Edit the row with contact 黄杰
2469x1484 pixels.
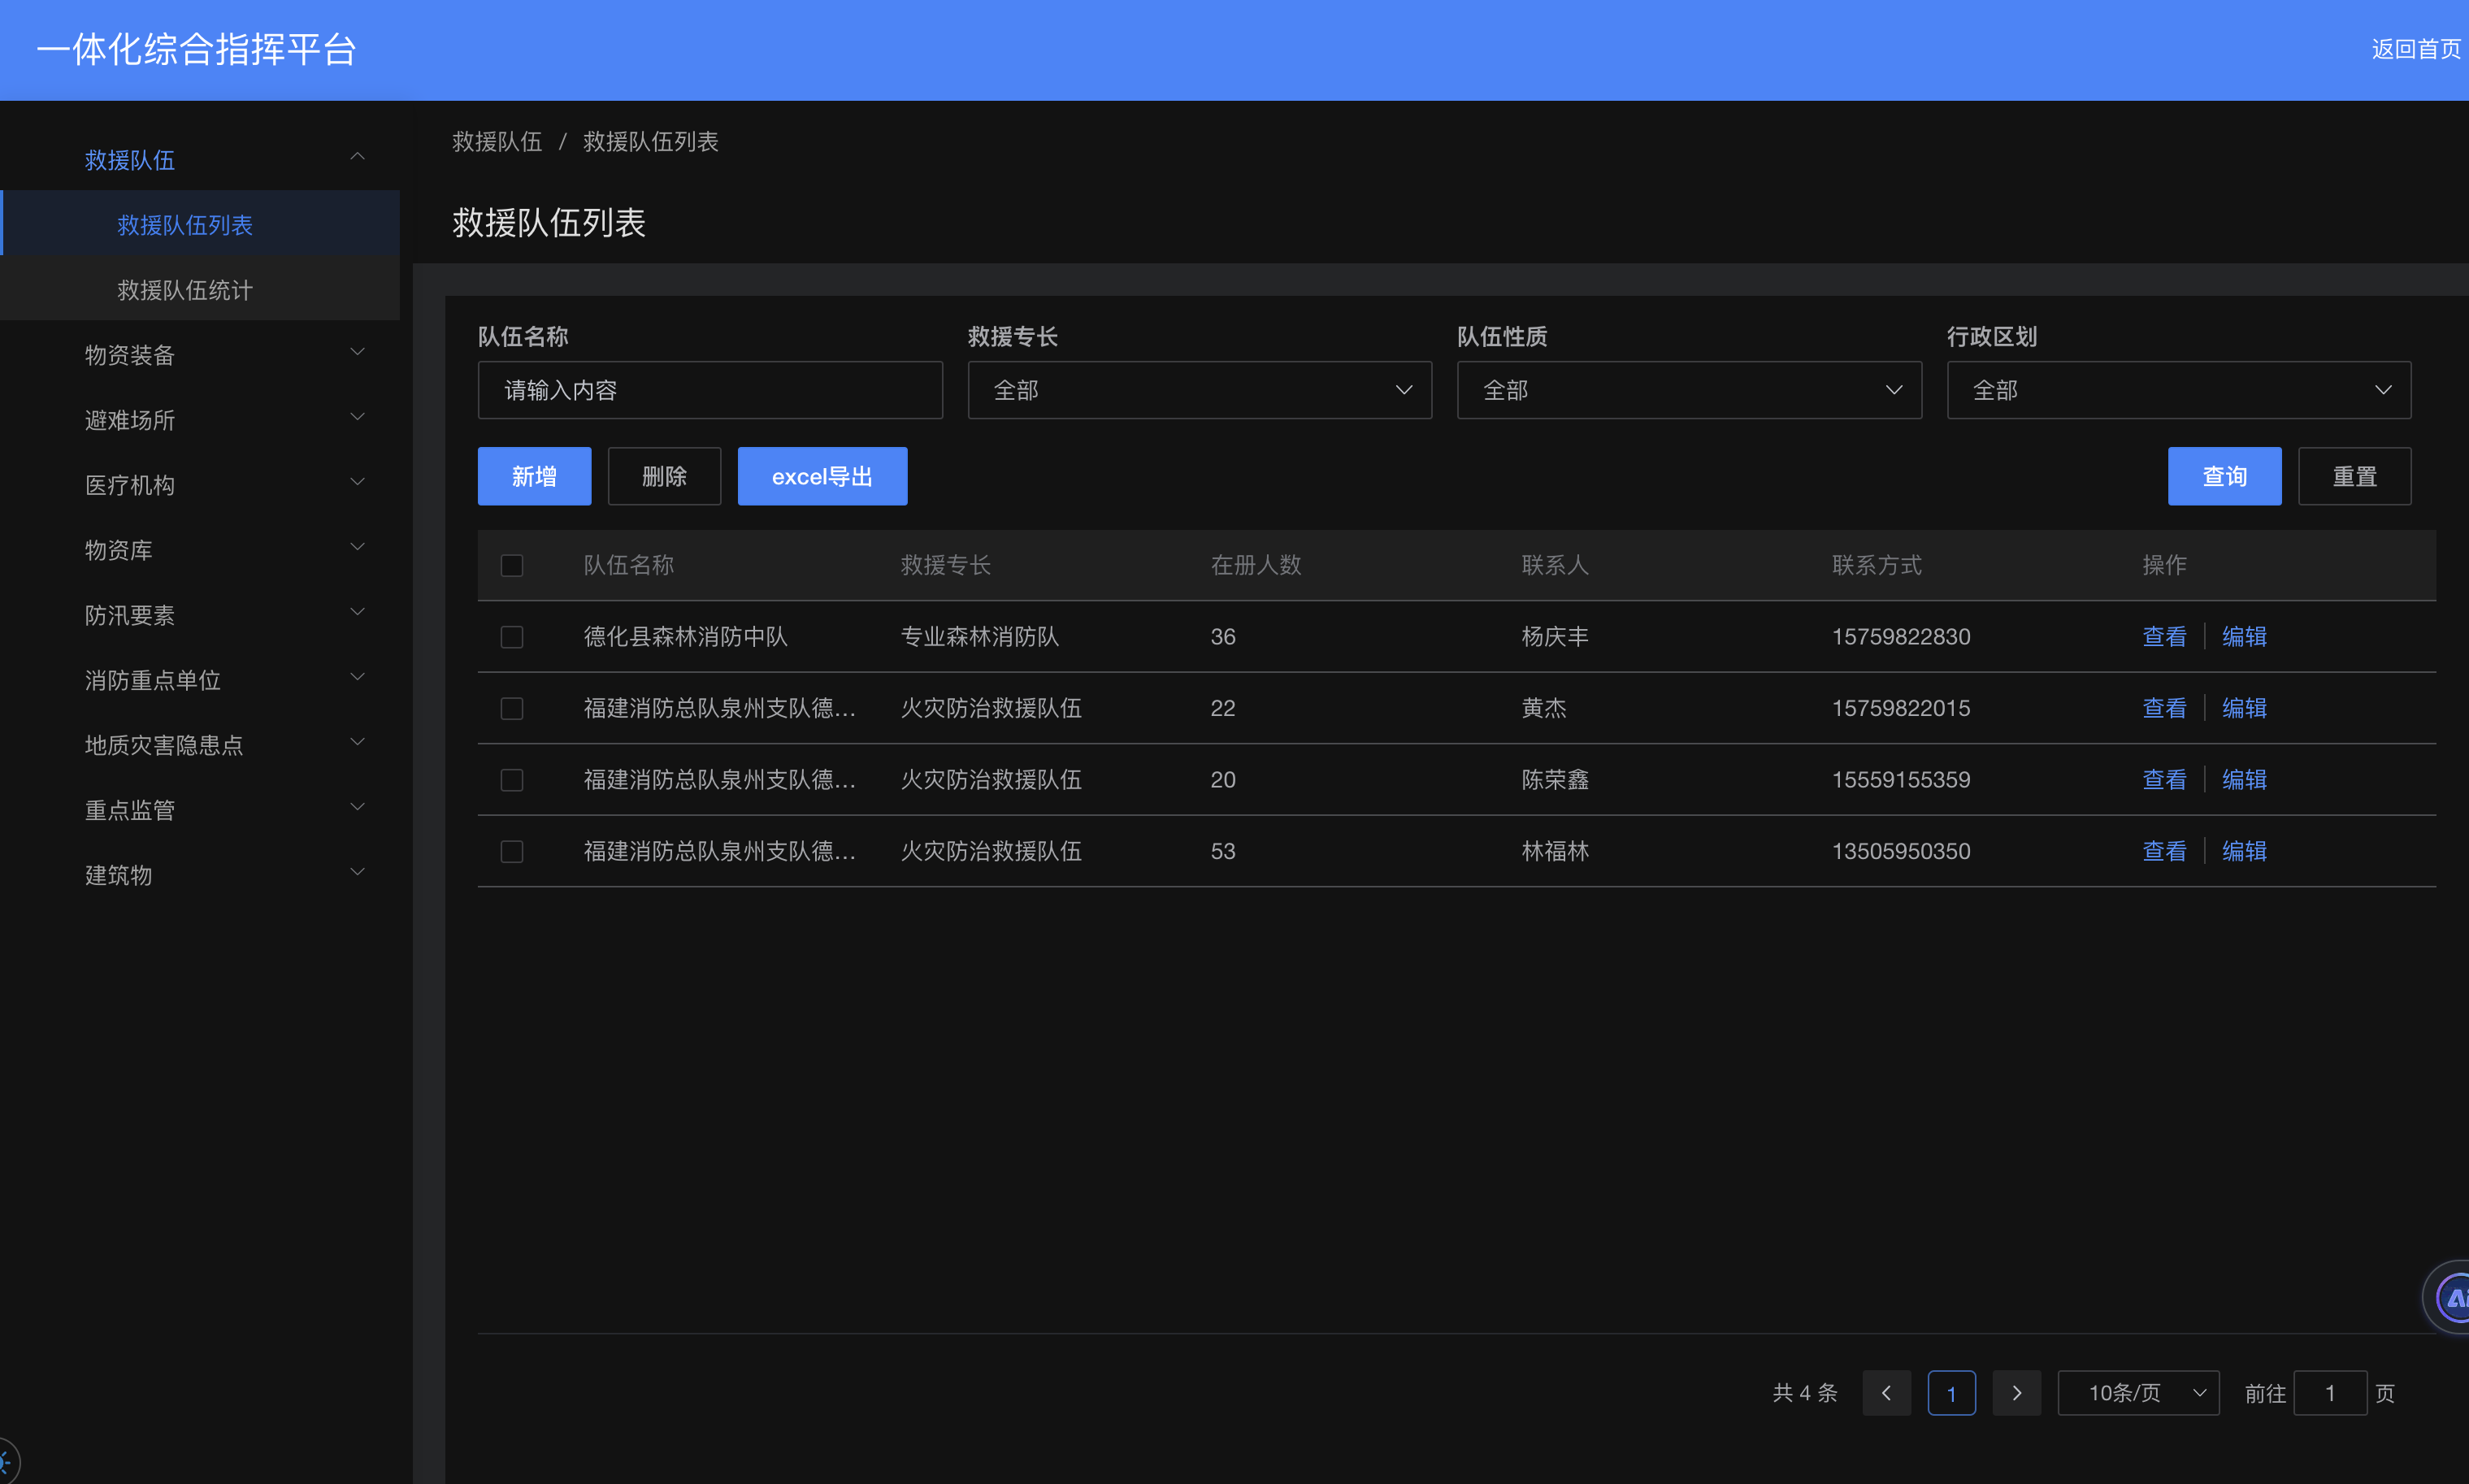(2244, 708)
